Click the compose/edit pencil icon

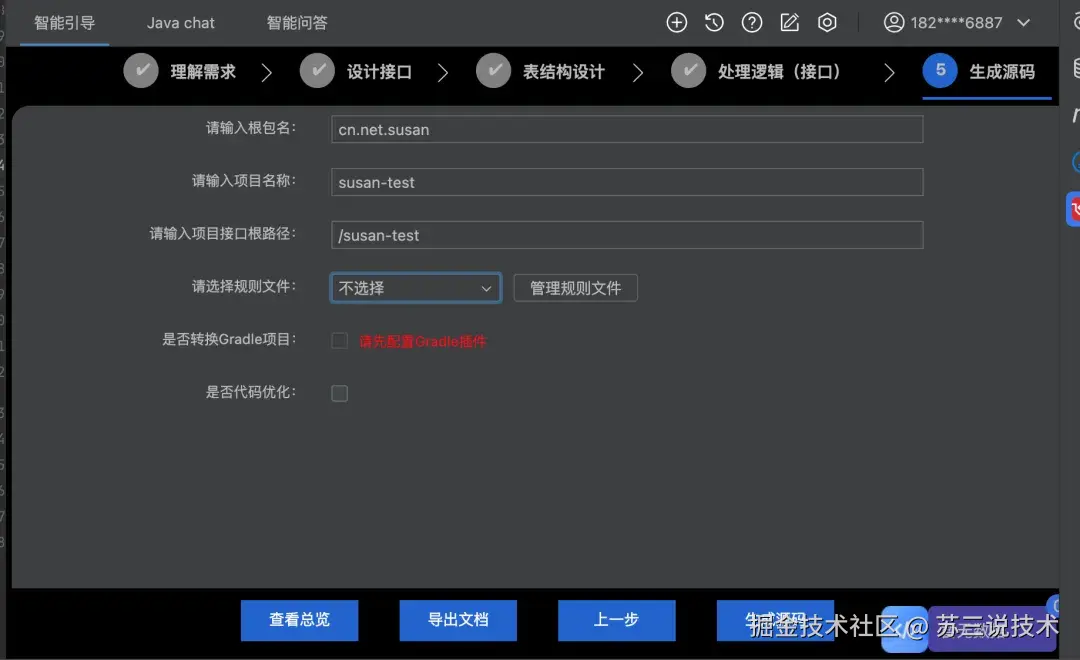(x=789, y=22)
